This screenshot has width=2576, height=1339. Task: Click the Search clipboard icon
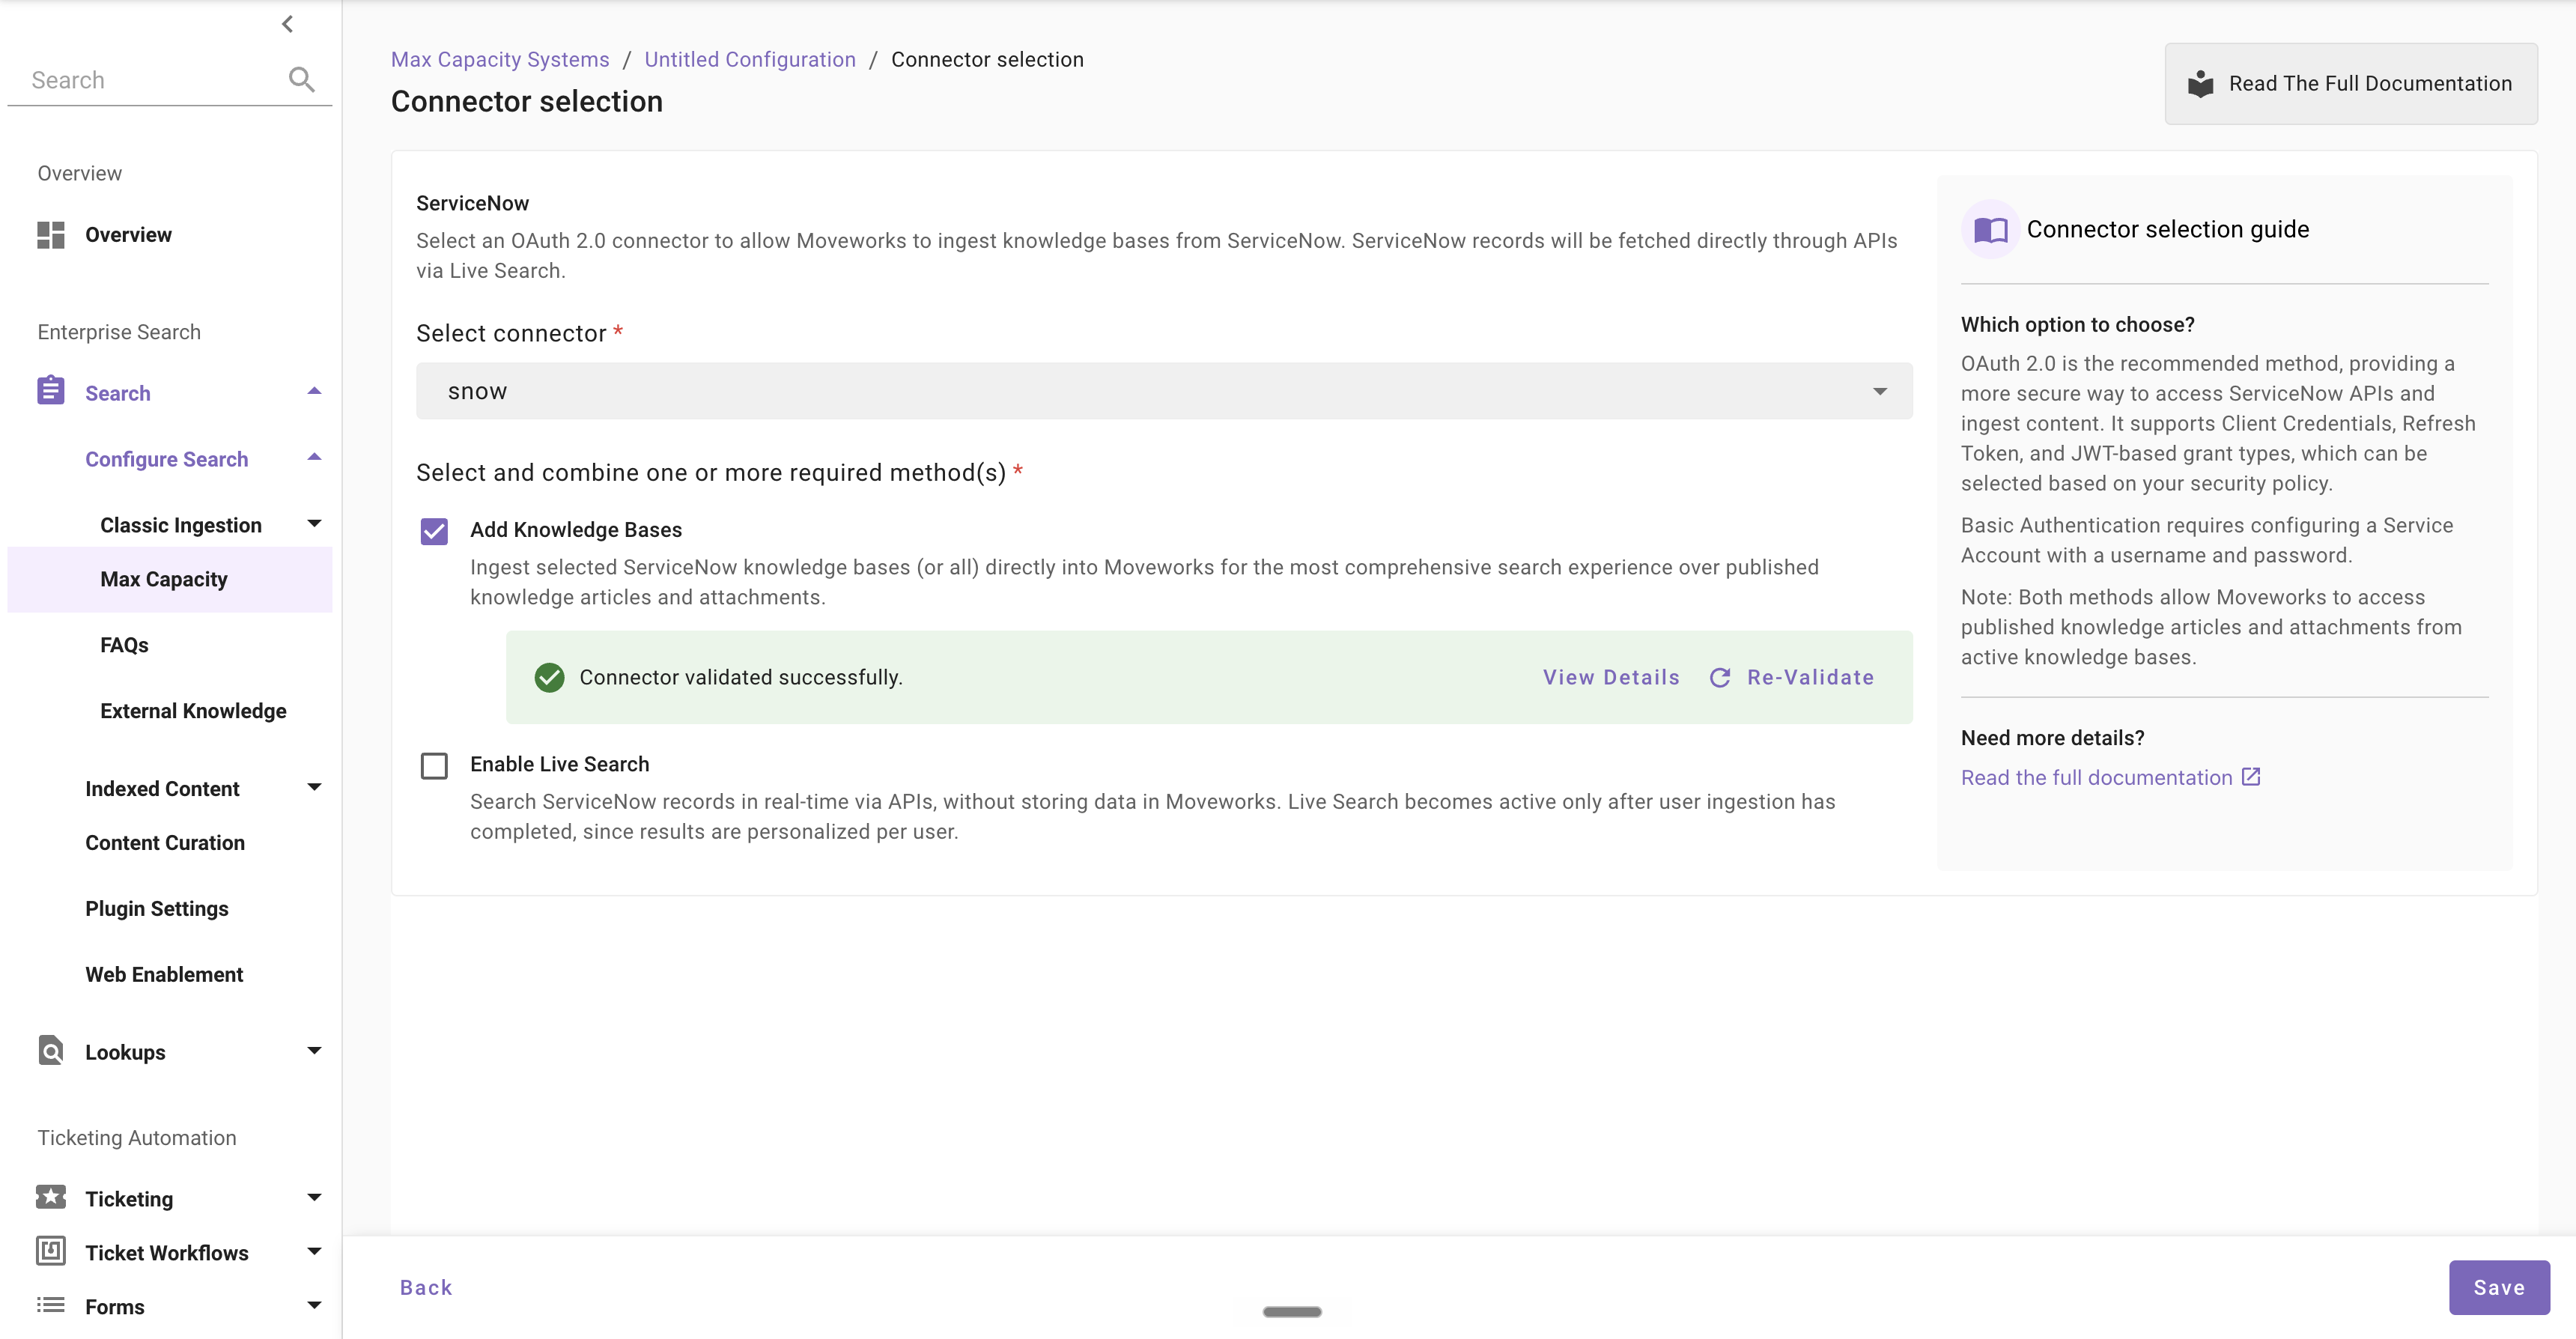tap(50, 391)
